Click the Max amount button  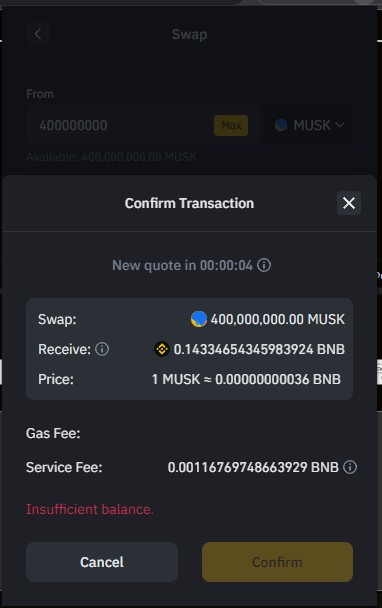[x=231, y=125]
